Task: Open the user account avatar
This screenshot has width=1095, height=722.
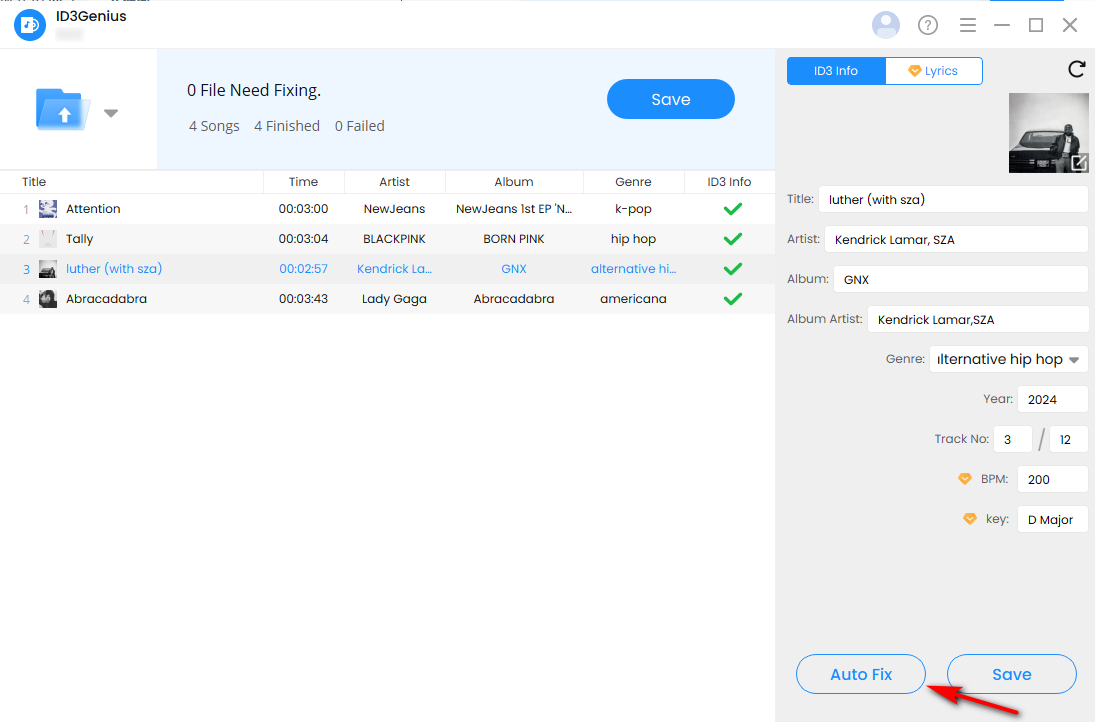Action: click(885, 25)
